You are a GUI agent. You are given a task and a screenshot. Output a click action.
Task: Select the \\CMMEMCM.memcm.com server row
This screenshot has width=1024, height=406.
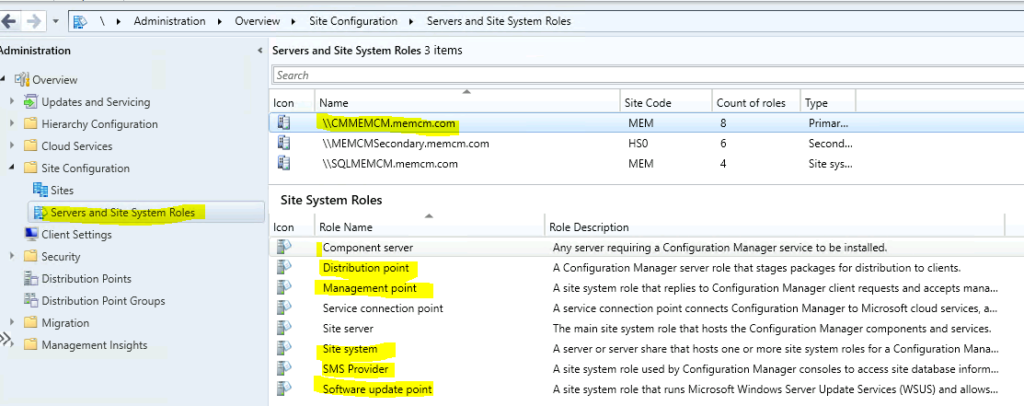(647, 123)
